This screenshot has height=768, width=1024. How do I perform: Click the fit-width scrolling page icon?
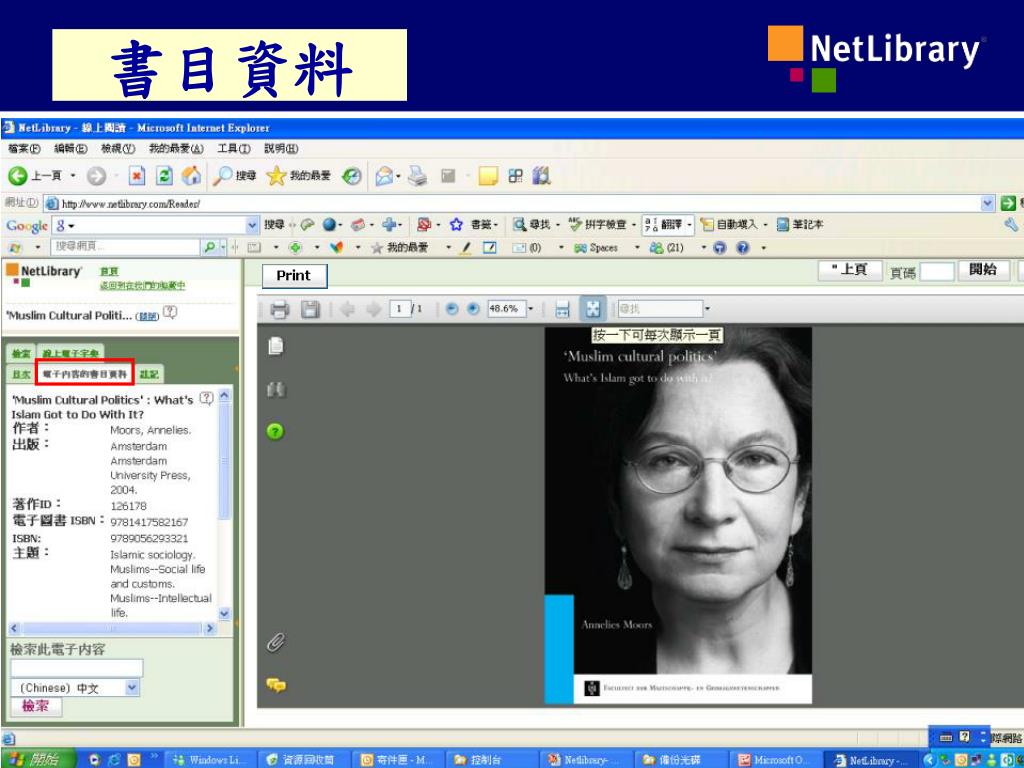pyautogui.click(x=562, y=309)
